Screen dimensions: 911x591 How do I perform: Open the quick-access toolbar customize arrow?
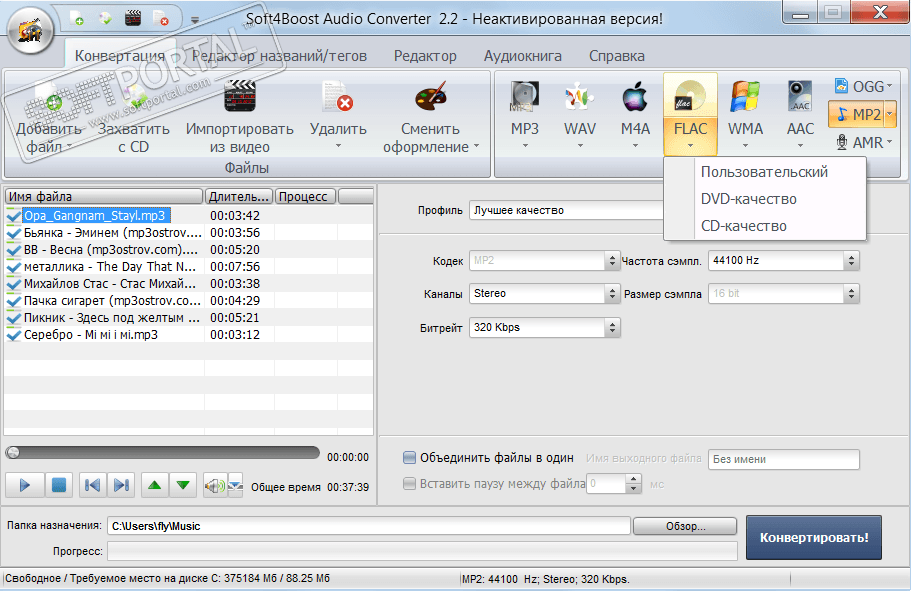tap(195, 20)
